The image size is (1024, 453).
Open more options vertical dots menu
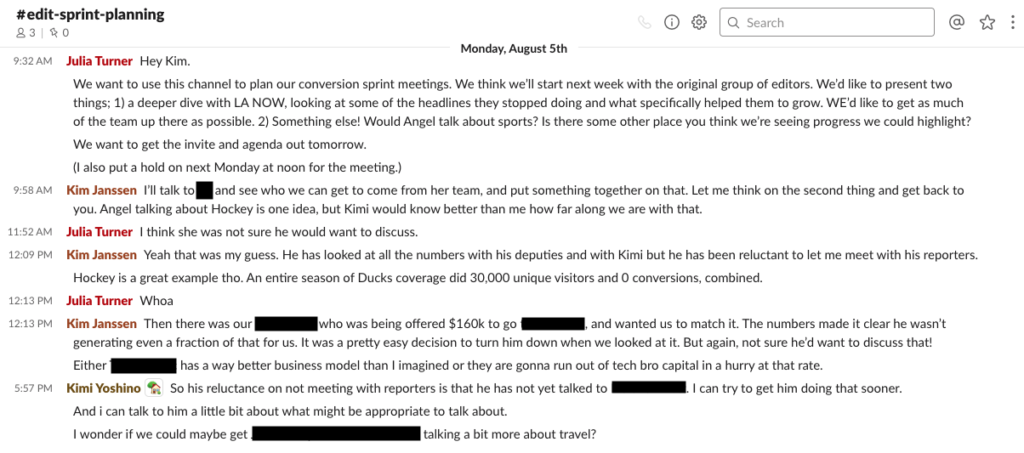pos(1013,22)
